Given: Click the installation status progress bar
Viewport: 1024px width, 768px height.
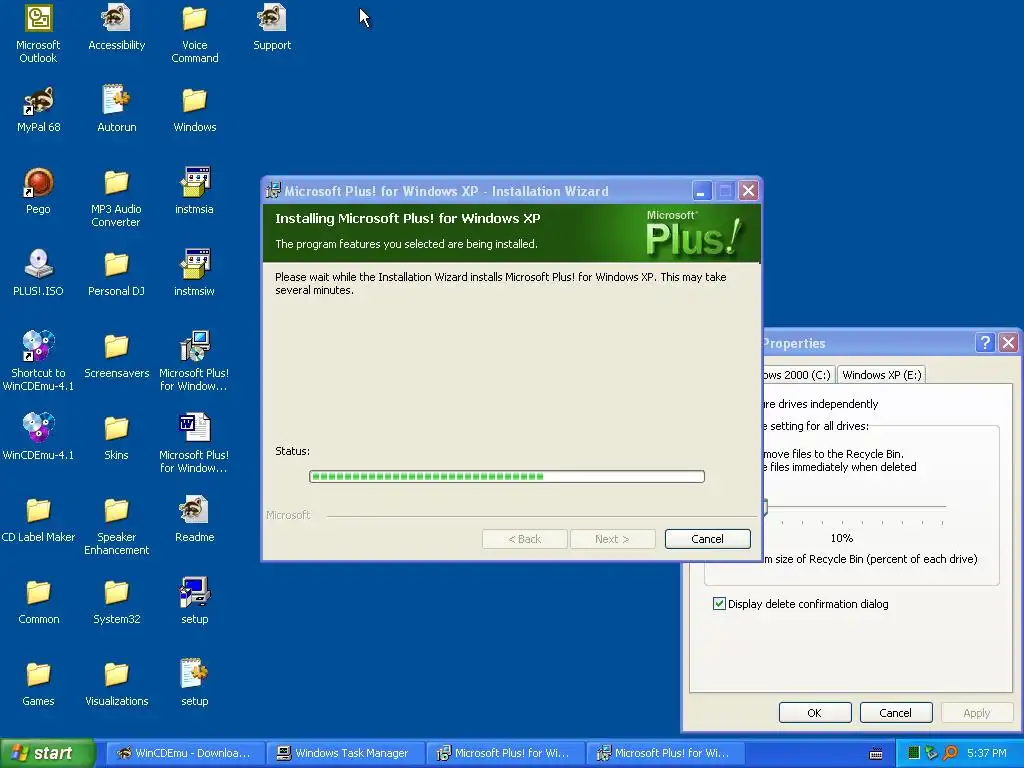Looking at the screenshot, I should [507, 476].
